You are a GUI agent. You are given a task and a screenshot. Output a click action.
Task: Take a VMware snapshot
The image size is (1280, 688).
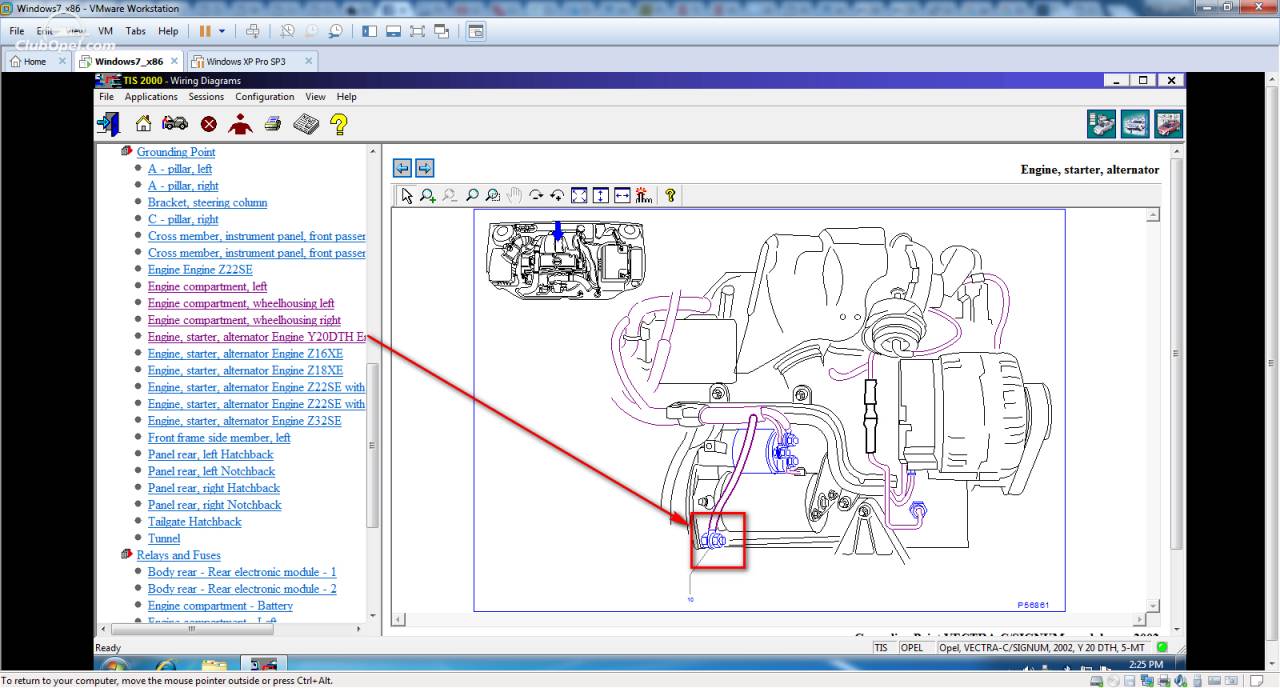[x=287, y=31]
